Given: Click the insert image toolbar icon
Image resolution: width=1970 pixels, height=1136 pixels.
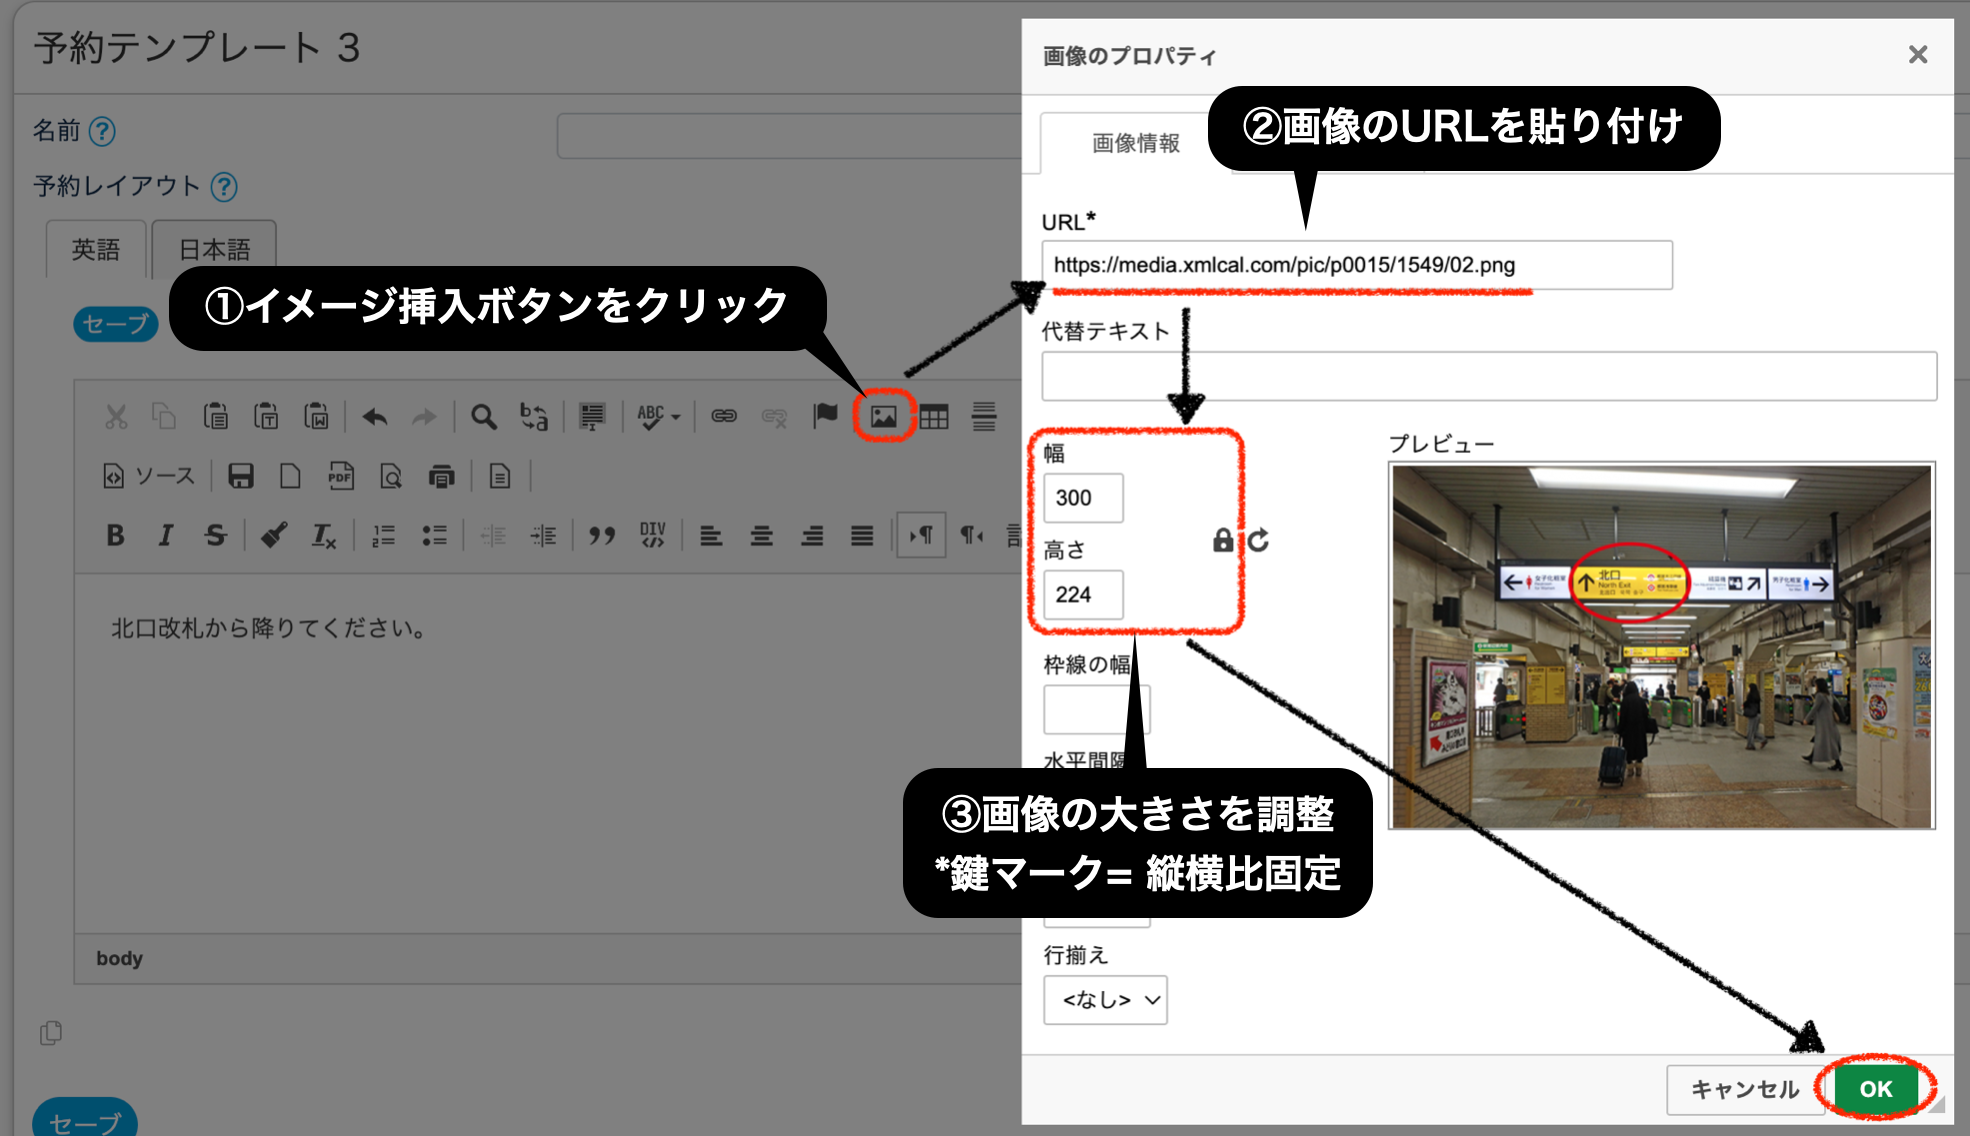Looking at the screenshot, I should [x=883, y=416].
